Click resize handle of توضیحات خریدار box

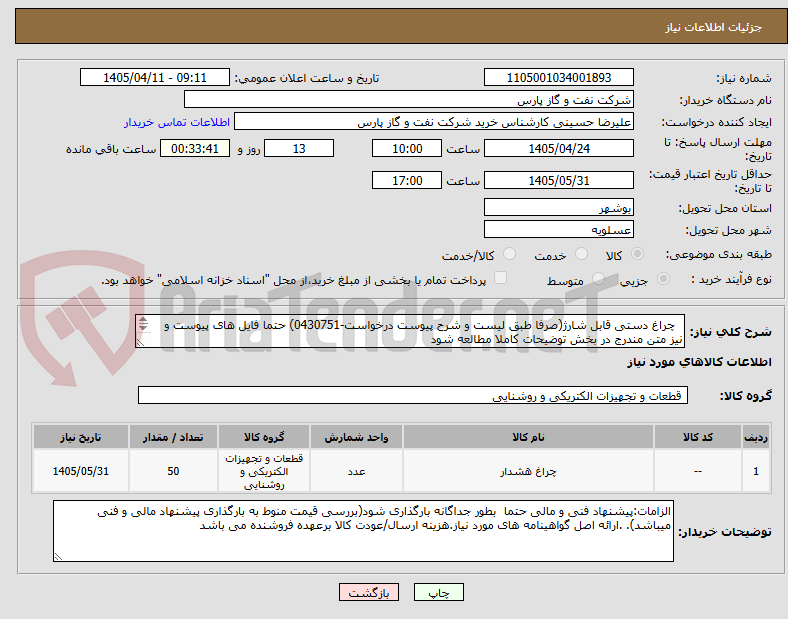(x=58, y=557)
